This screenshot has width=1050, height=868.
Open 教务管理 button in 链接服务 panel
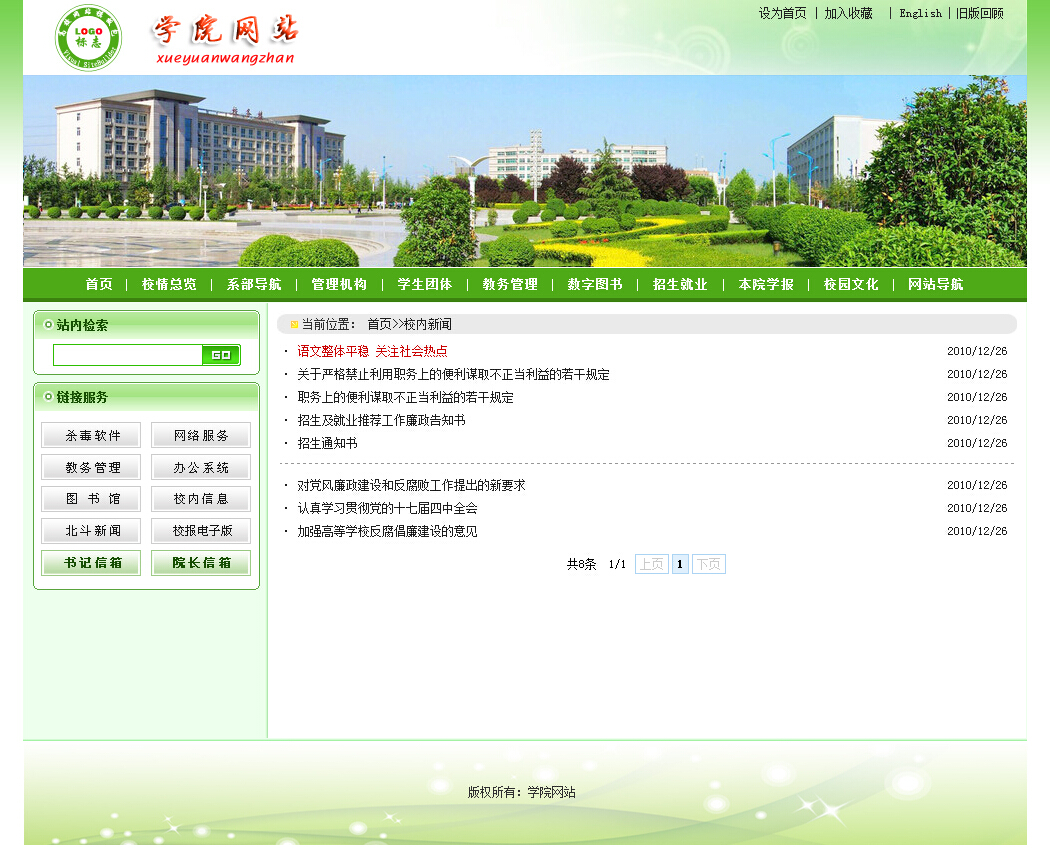(91, 467)
